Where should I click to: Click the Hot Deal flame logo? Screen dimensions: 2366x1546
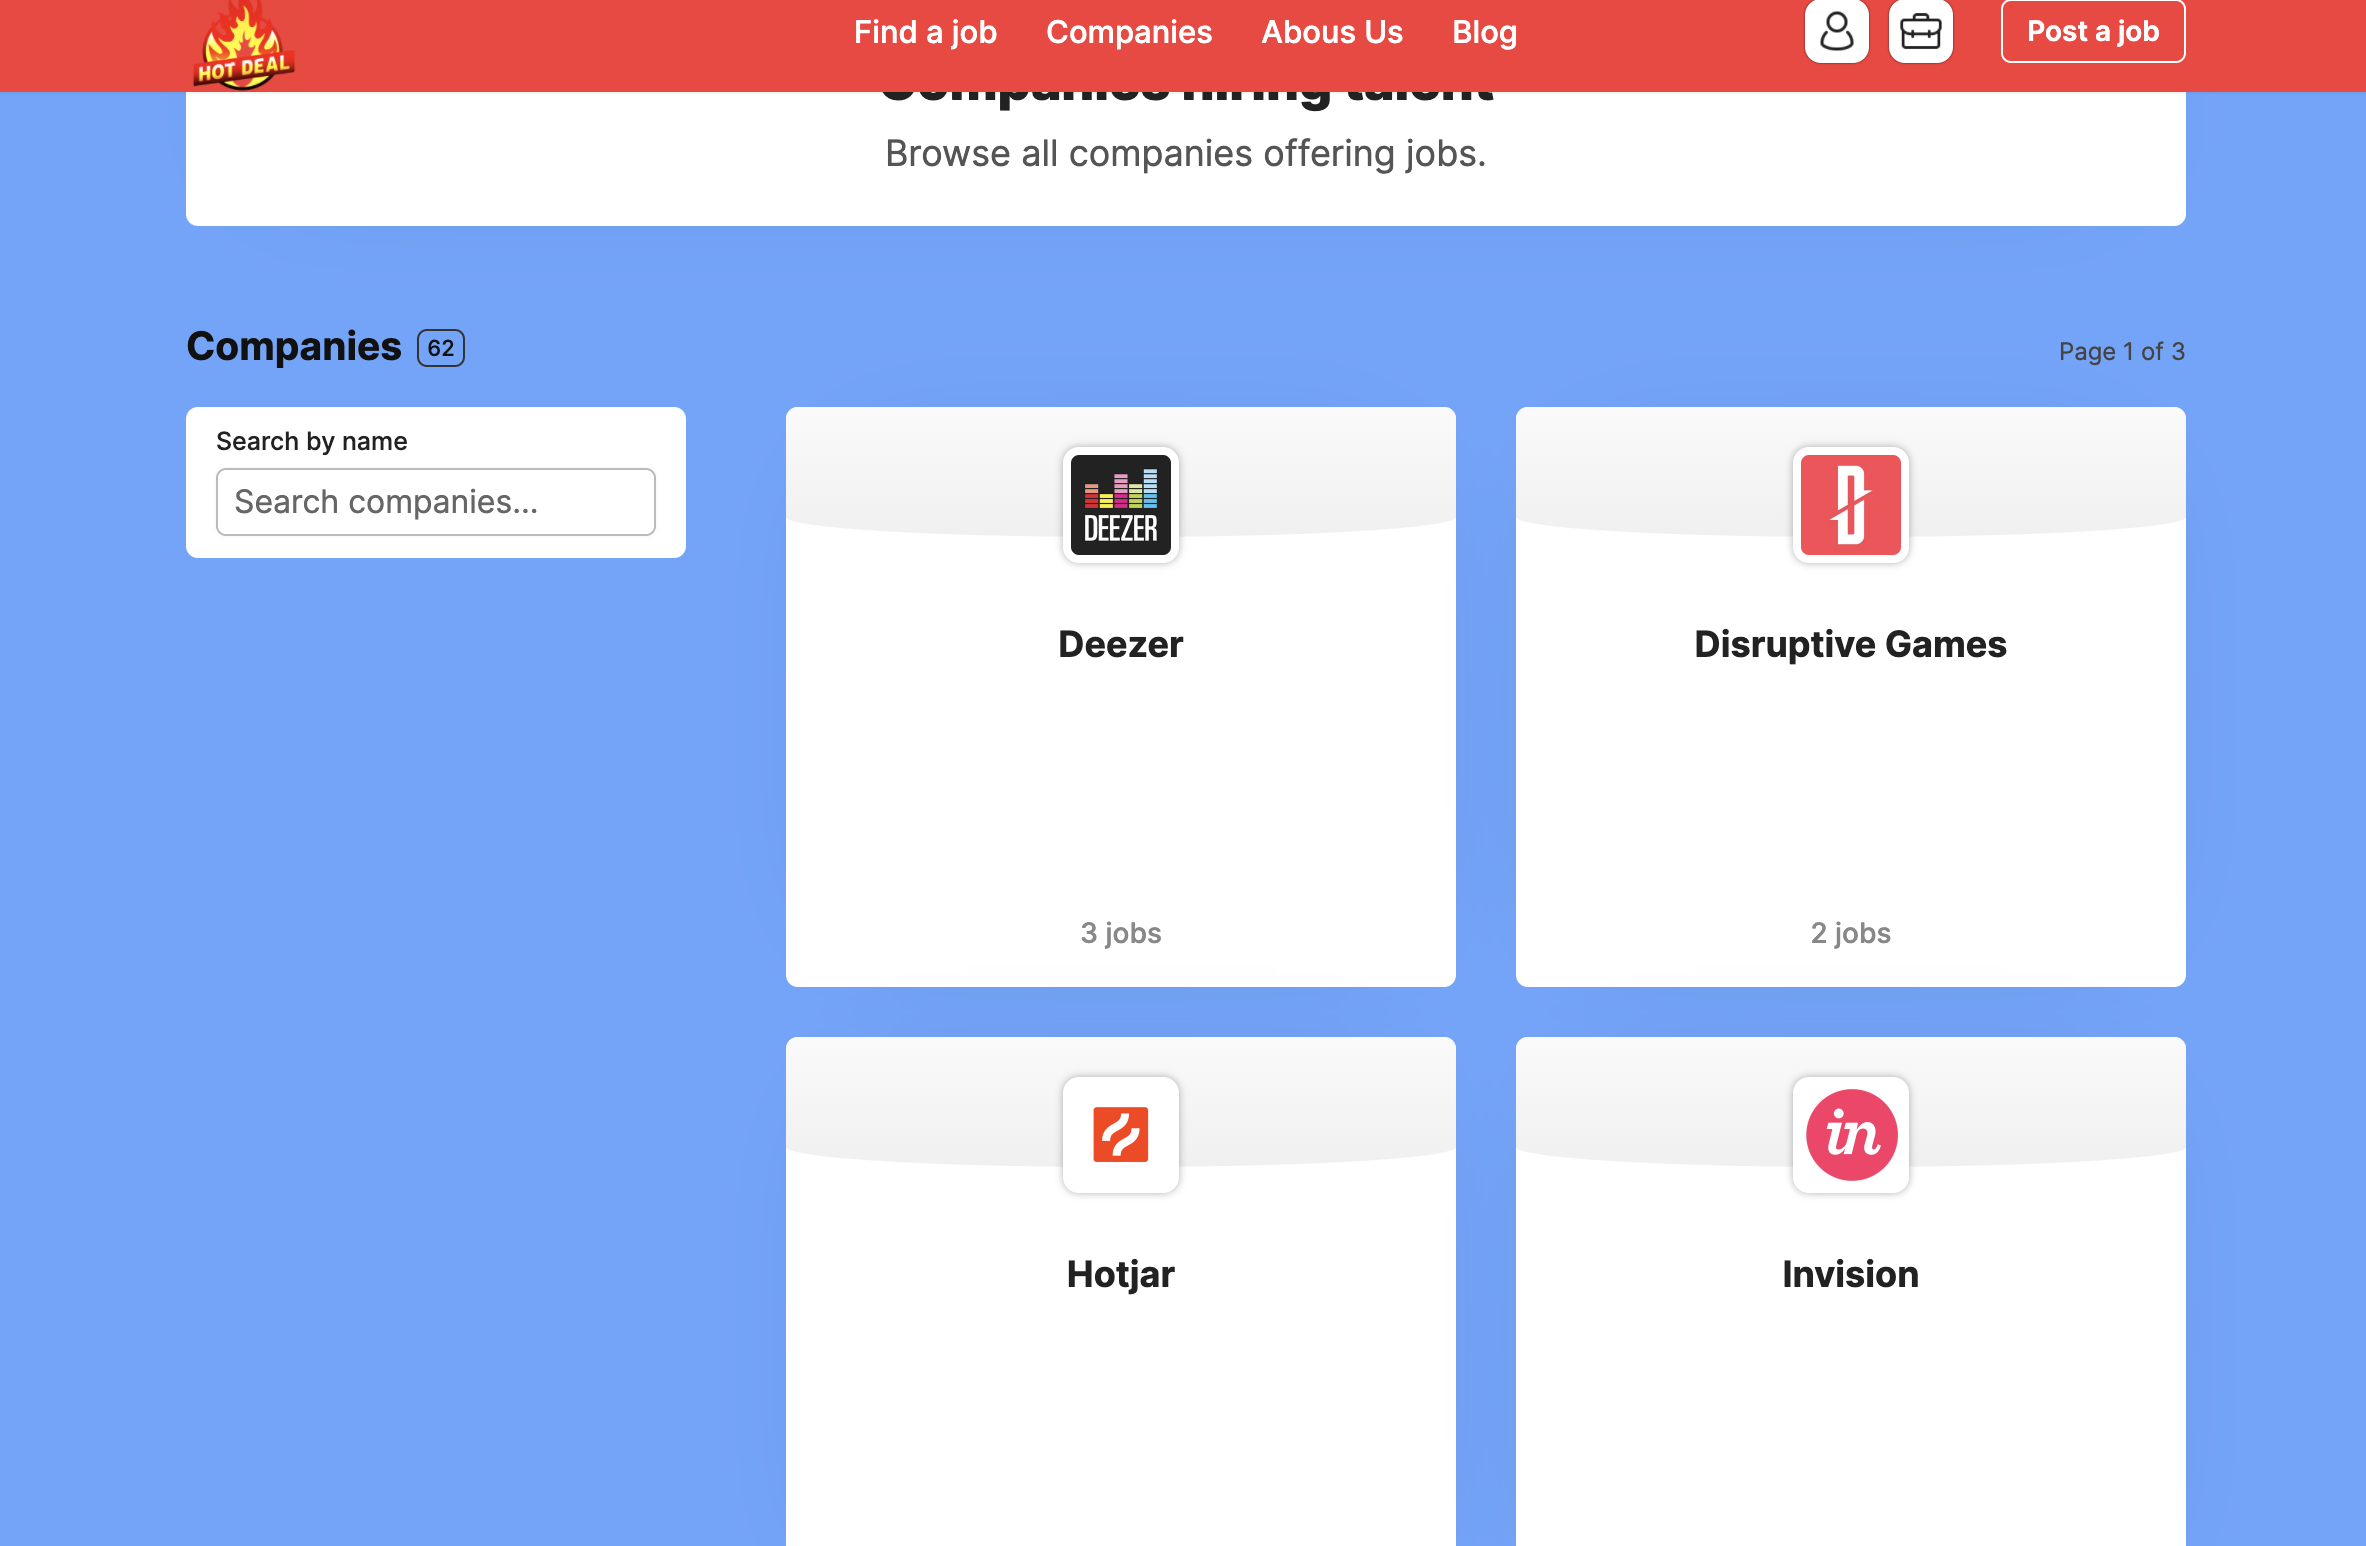point(243,46)
